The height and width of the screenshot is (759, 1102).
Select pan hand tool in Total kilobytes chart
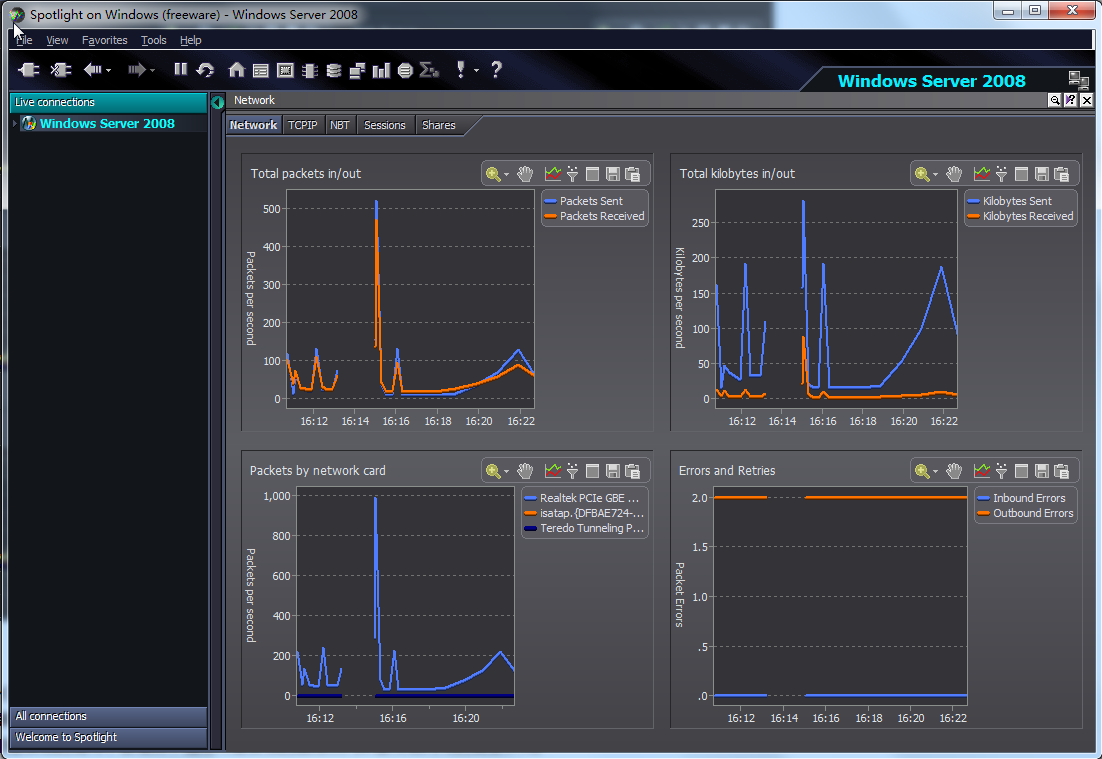954,174
